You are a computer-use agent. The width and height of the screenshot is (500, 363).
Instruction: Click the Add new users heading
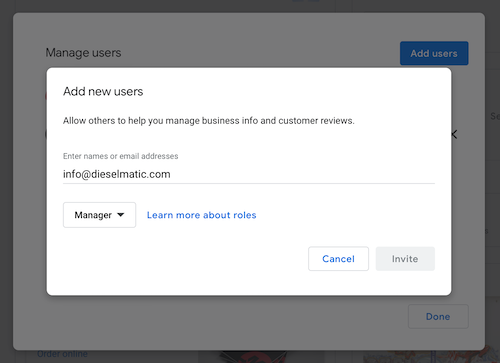click(103, 91)
